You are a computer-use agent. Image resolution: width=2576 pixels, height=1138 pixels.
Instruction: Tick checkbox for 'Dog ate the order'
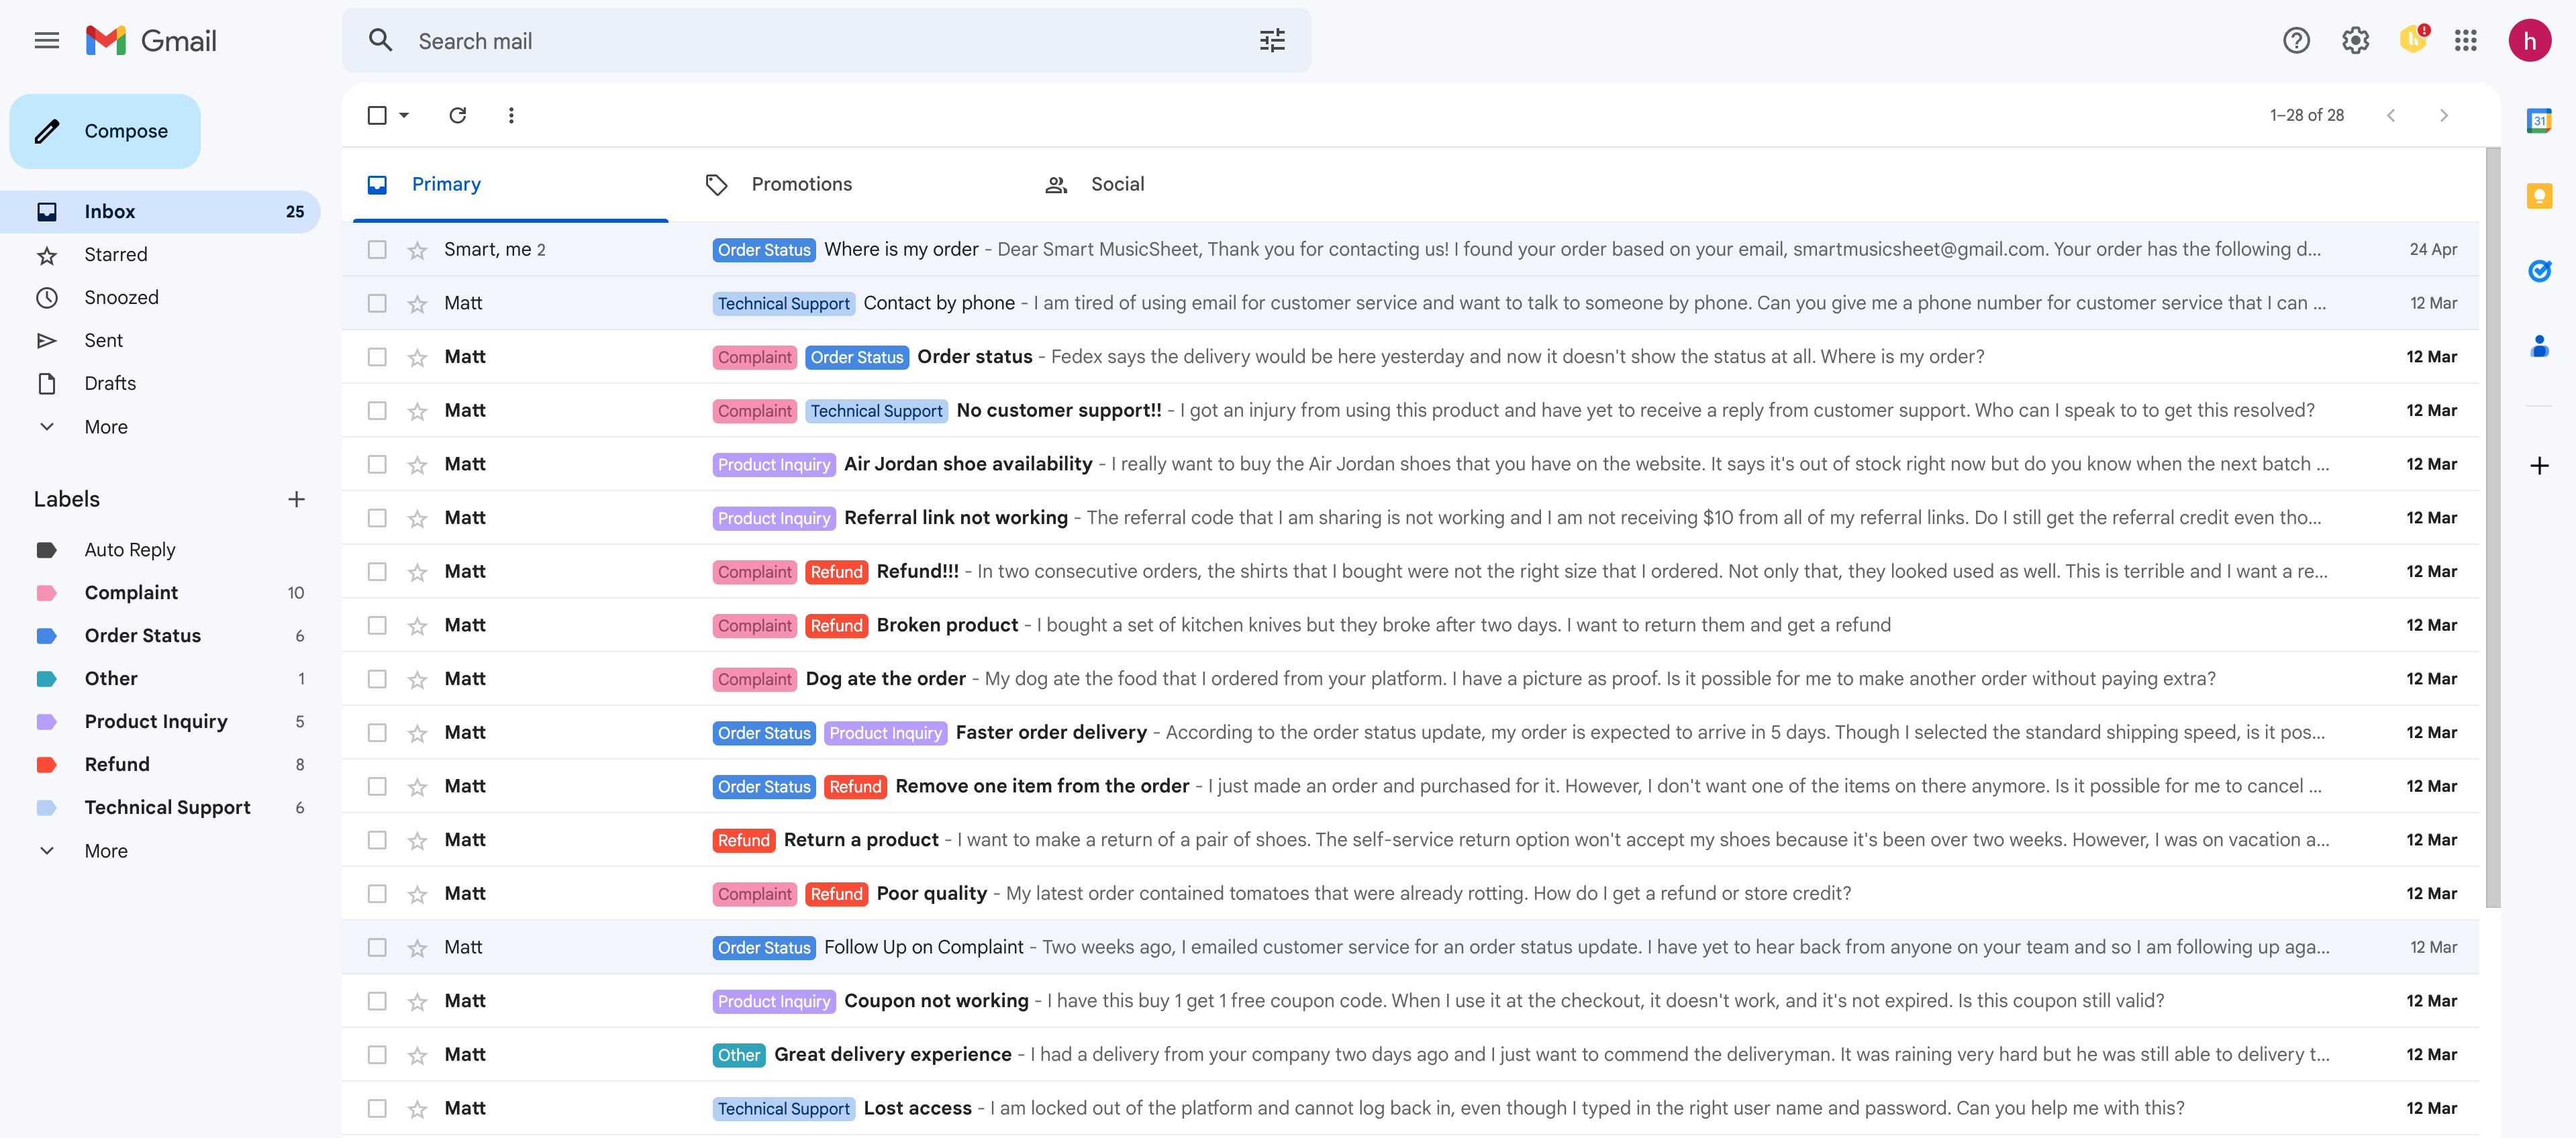(x=377, y=679)
